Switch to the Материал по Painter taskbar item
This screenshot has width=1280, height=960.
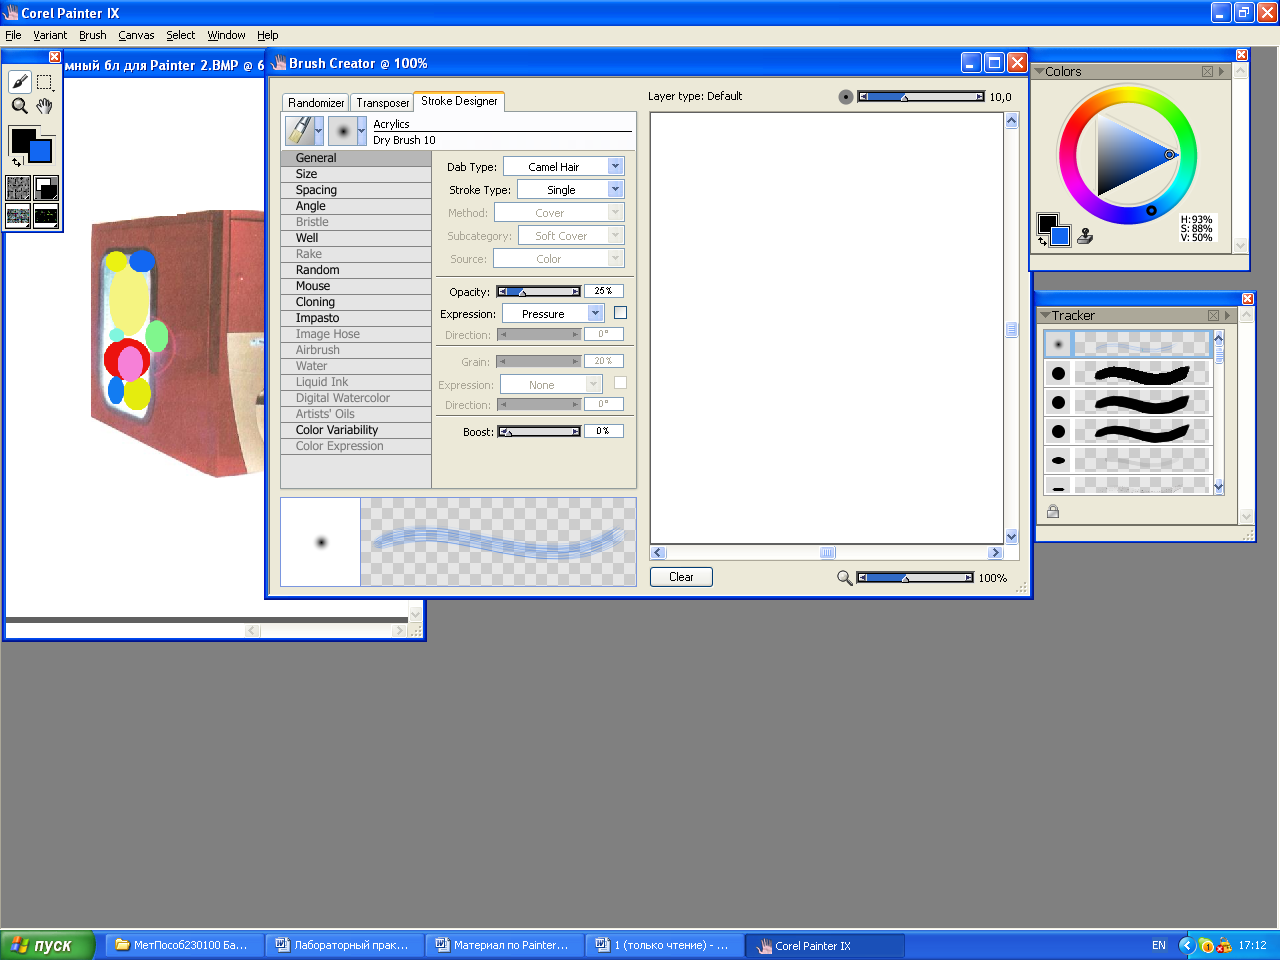503,945
